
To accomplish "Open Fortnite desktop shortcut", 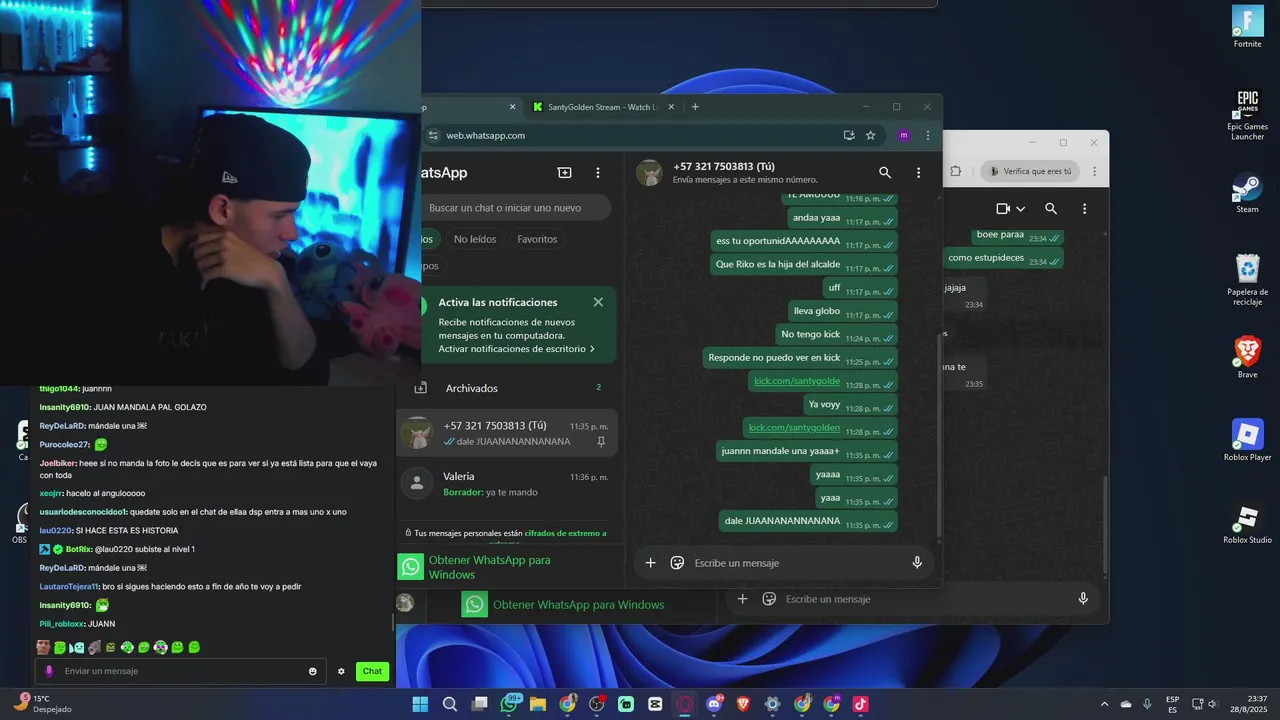I will point(1247,27).
